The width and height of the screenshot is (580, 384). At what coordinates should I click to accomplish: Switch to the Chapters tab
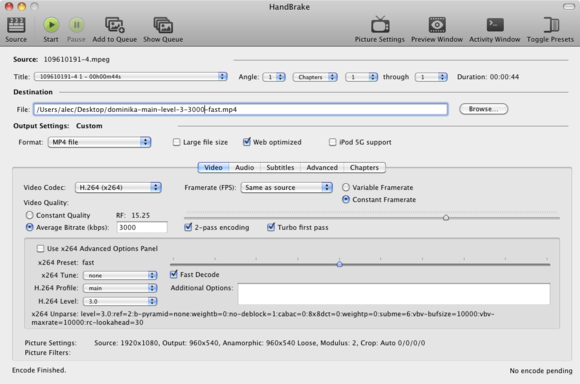(x=364, y=168)
